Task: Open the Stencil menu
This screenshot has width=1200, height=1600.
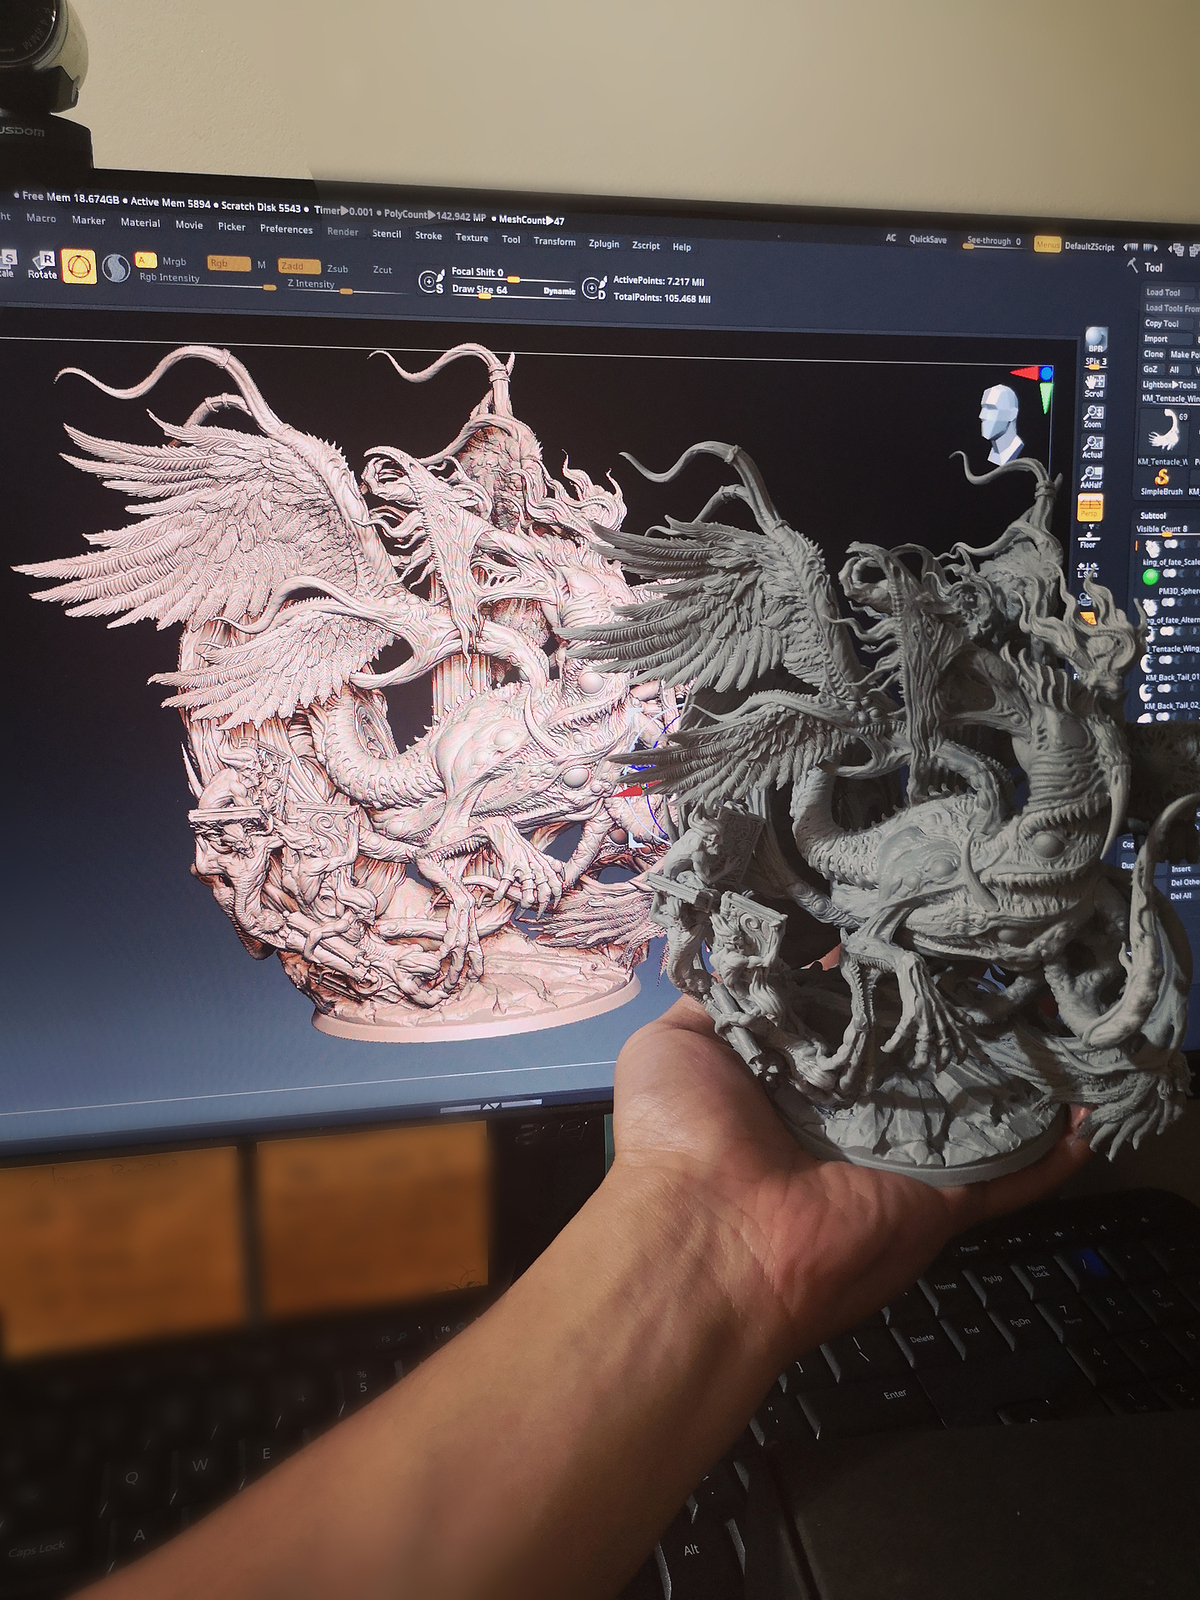Action: [x=386, y=234]
